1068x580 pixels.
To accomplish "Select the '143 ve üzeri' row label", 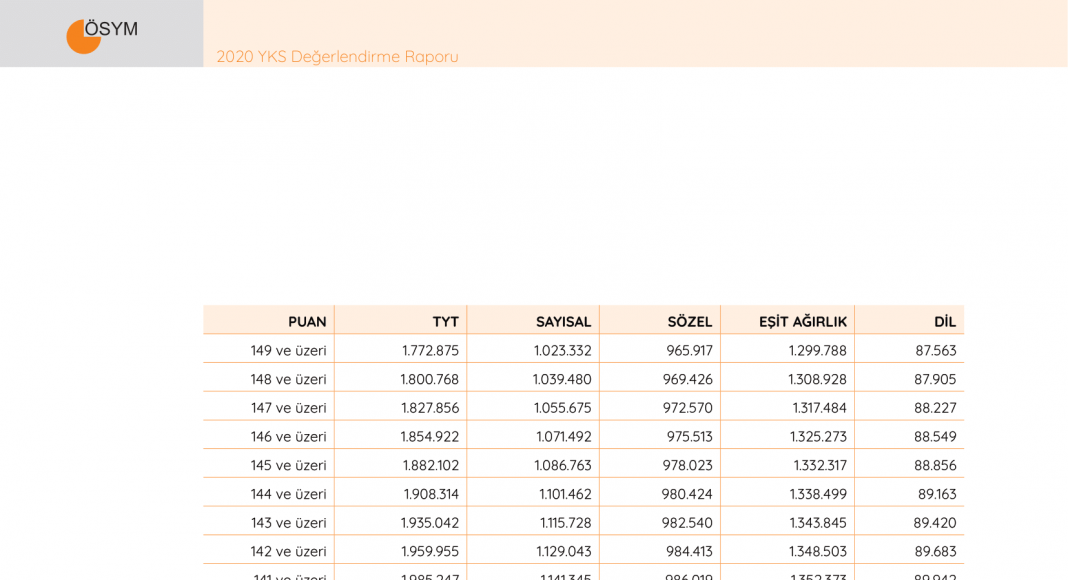I will point(289,522).
